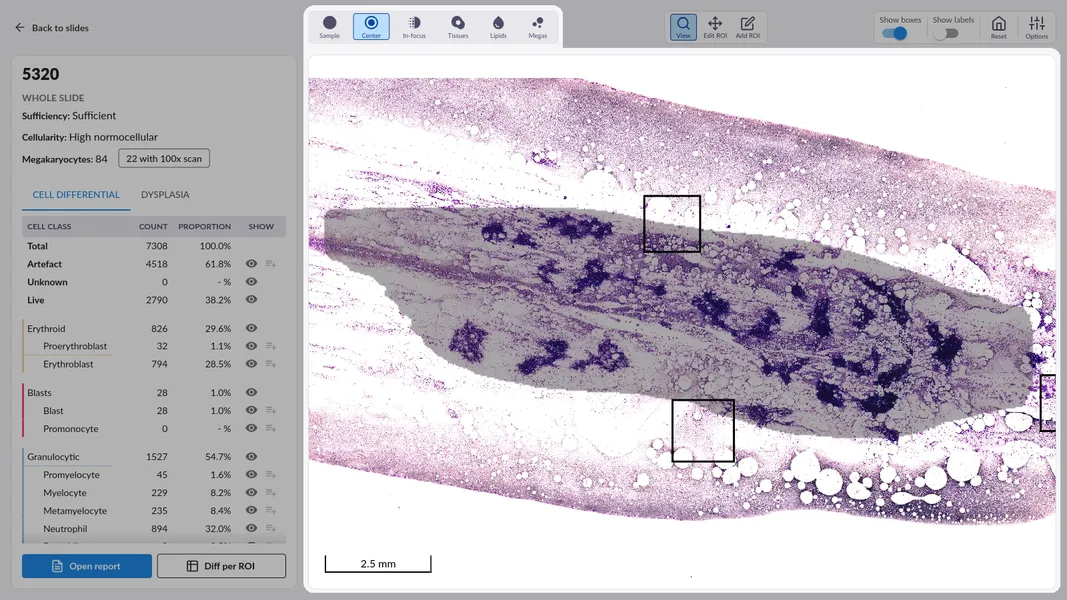
Task: Open list for Blast row
Action: coord(271,411)
